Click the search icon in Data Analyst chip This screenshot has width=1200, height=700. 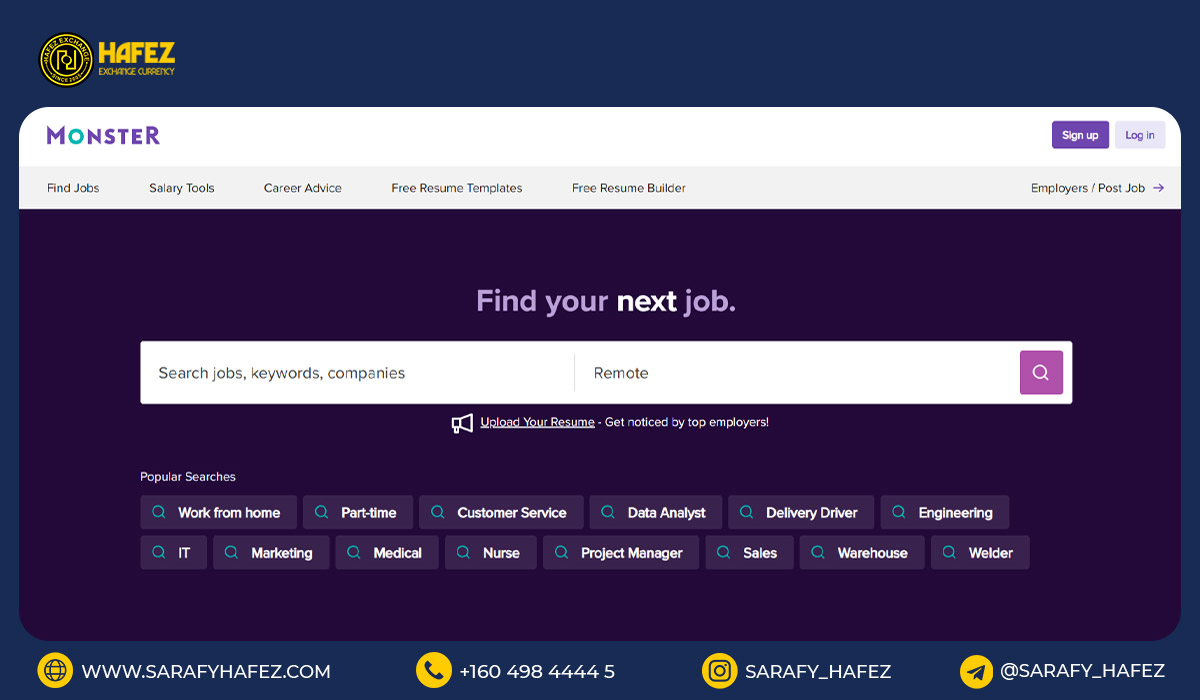click(608, 512)
